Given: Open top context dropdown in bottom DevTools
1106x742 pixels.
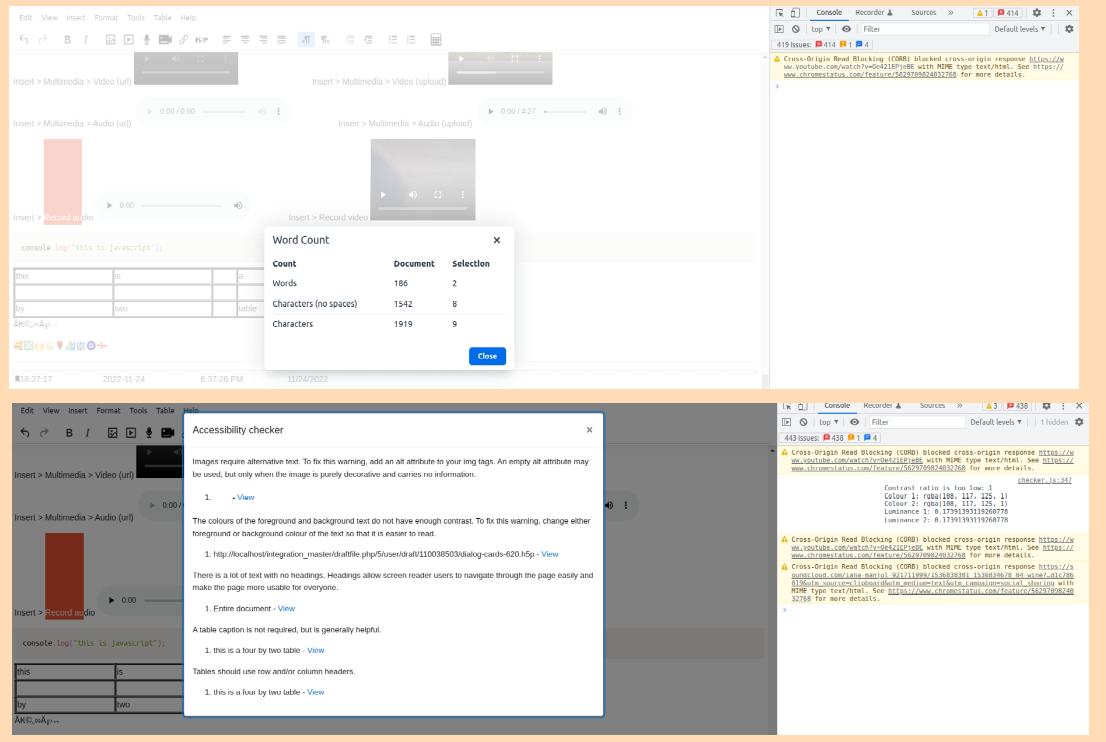Looking at the screenshot, I should tap(829, 422).
